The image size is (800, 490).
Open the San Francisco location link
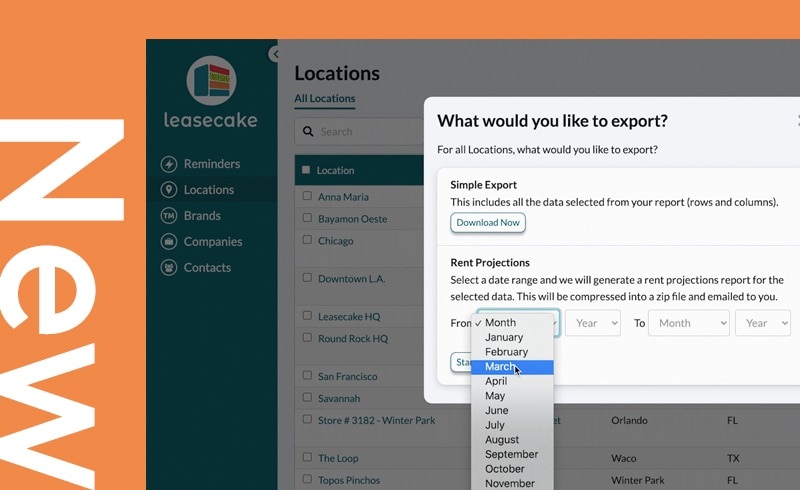[x=347, y=377]
